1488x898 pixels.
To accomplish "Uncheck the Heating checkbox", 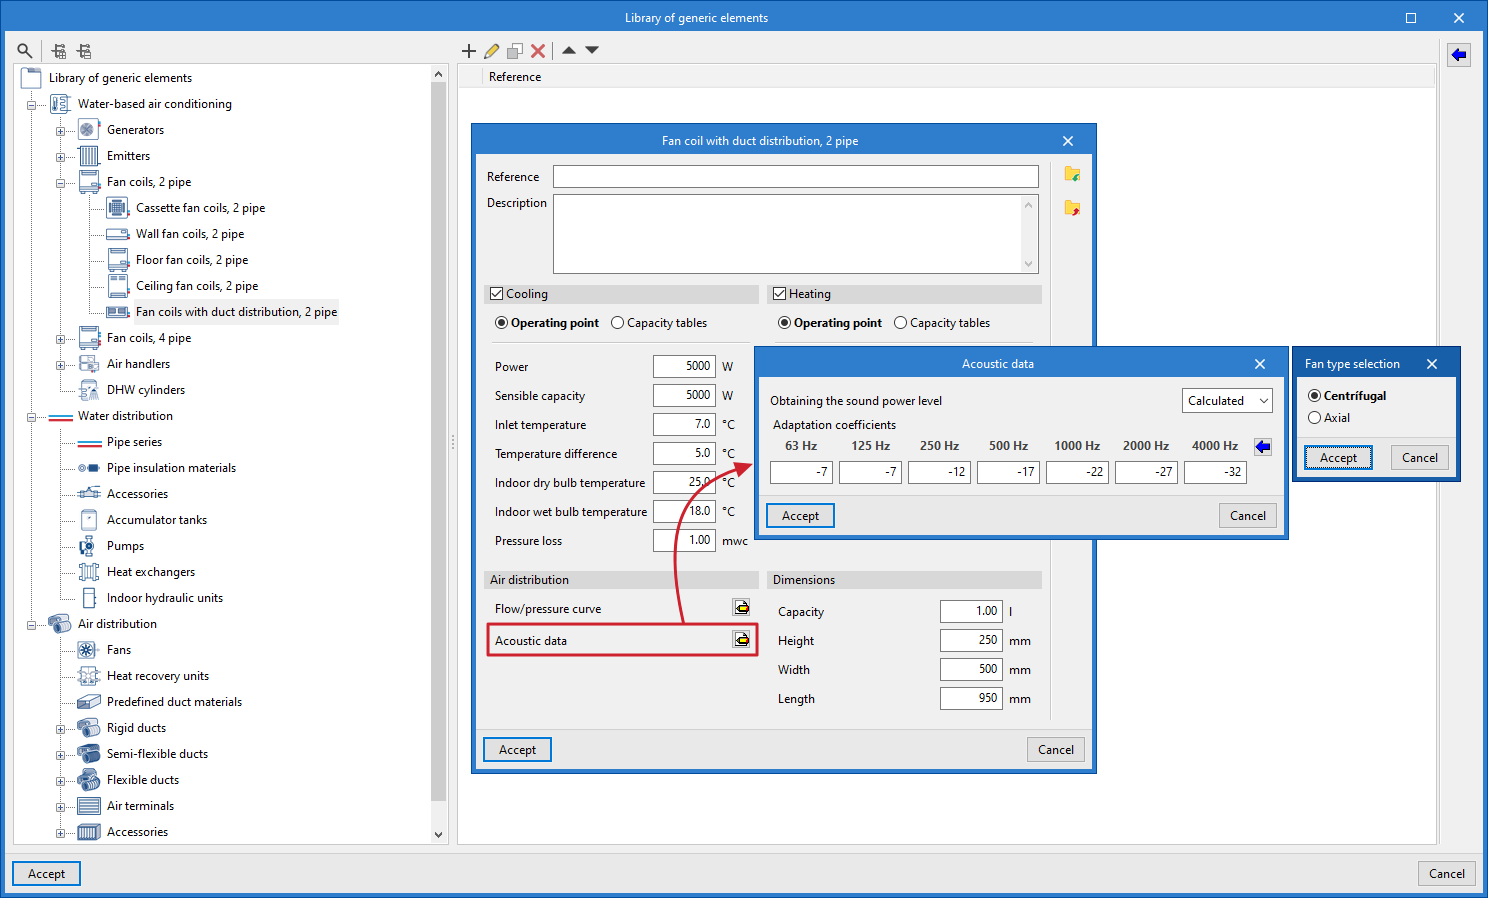I will (x=779, y=294).
